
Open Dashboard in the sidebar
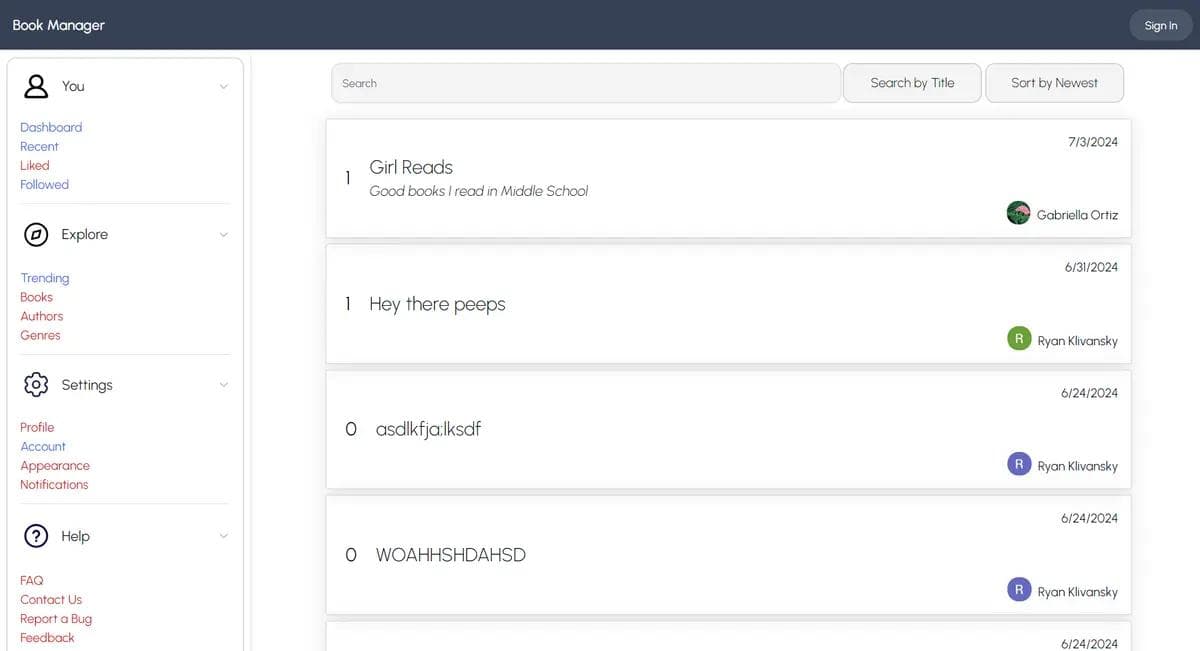pos(51,127)
